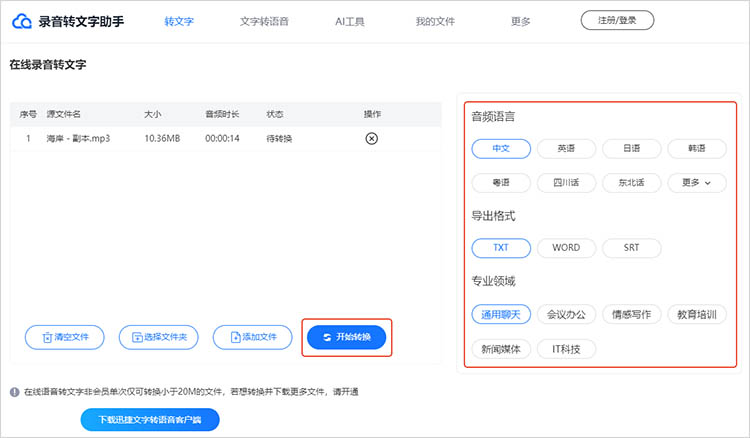Choose WORD export format

(566, 248)
